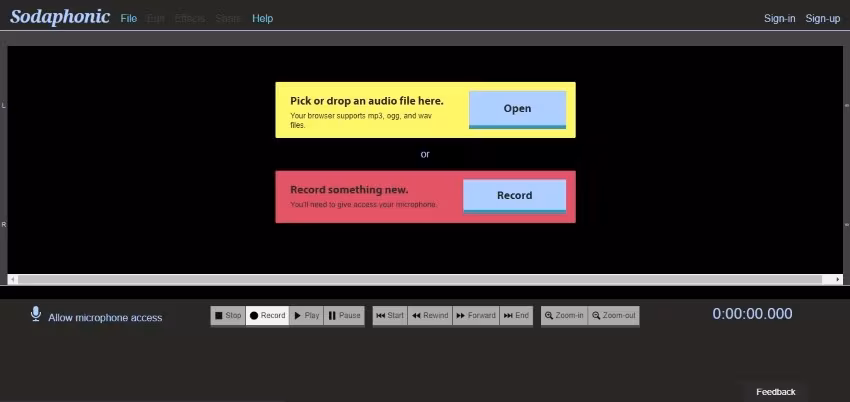
Task: Jump to Start of the track
Action: click(390, 315)
